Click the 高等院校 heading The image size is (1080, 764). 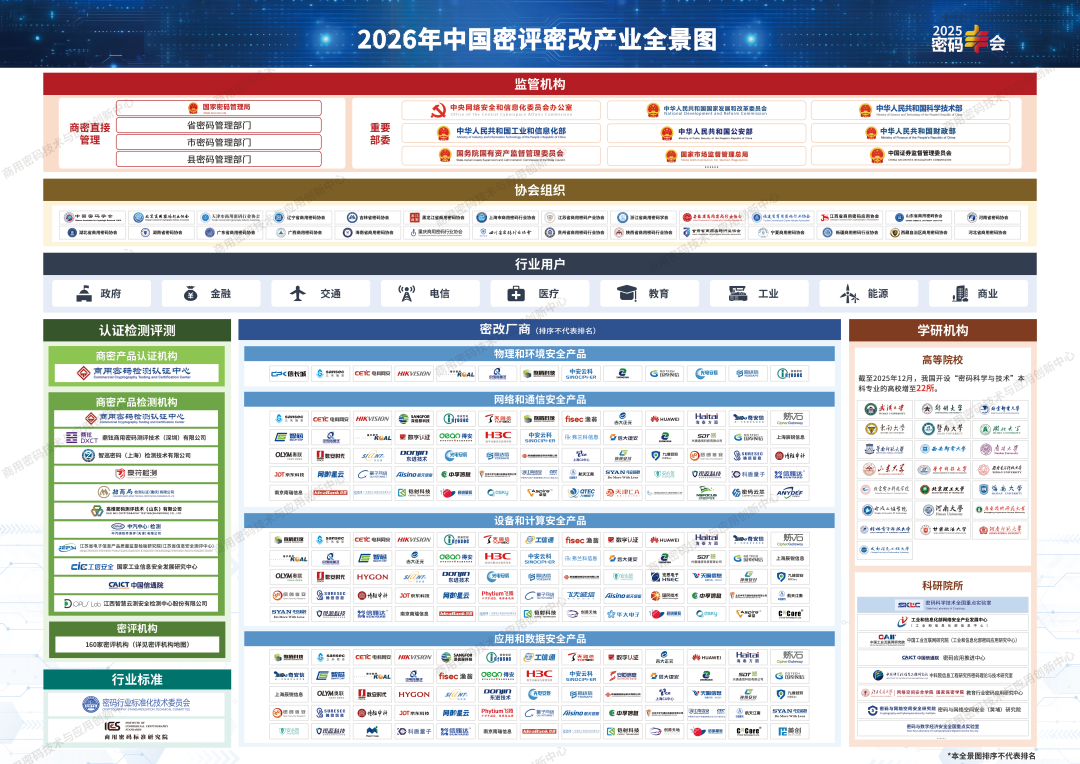point(942,360)
